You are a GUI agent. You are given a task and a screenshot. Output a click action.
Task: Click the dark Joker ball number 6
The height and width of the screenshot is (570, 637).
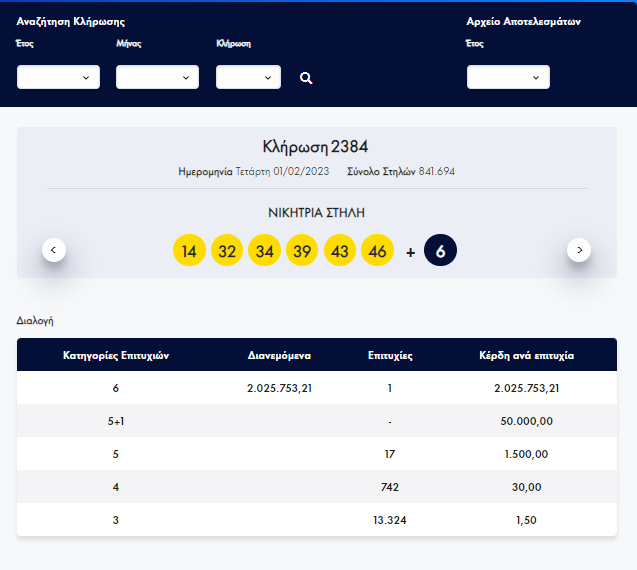click(440, 251)
